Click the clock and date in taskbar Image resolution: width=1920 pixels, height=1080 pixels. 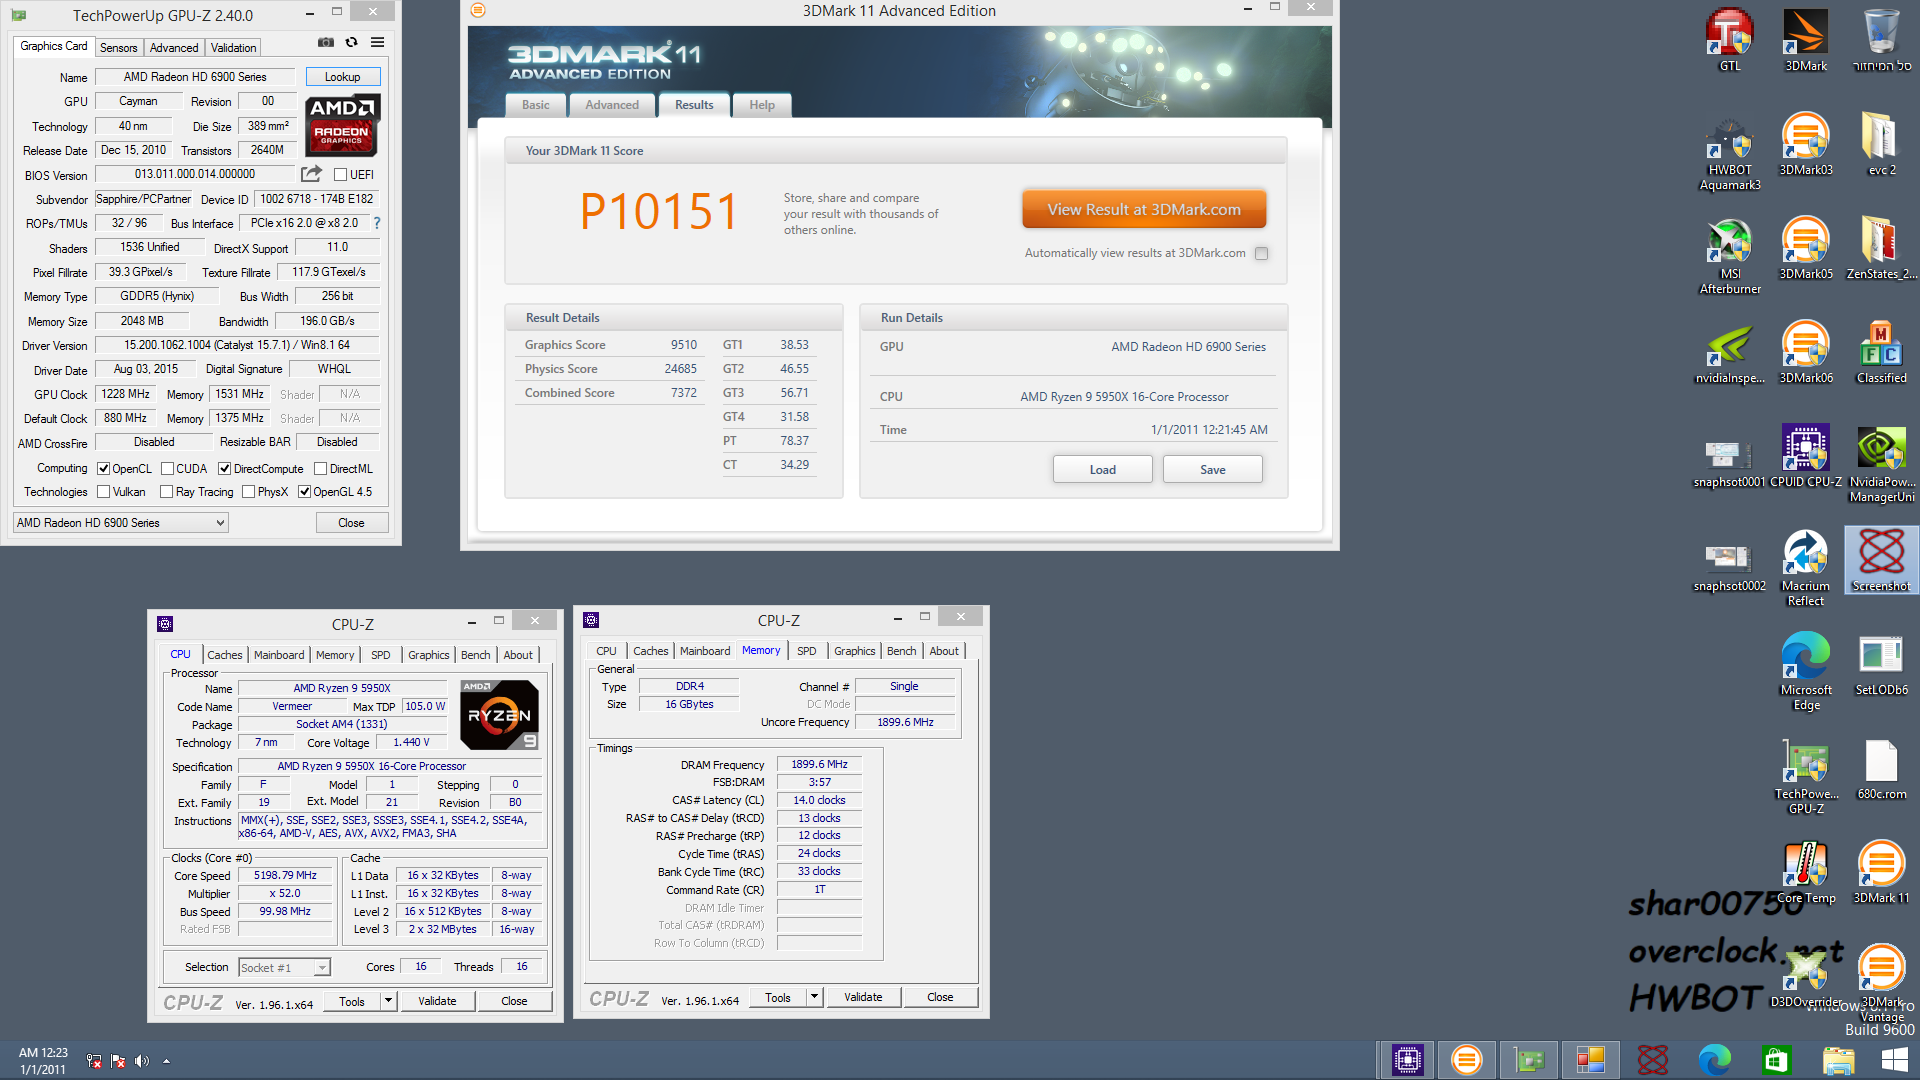coord(43,1061)
